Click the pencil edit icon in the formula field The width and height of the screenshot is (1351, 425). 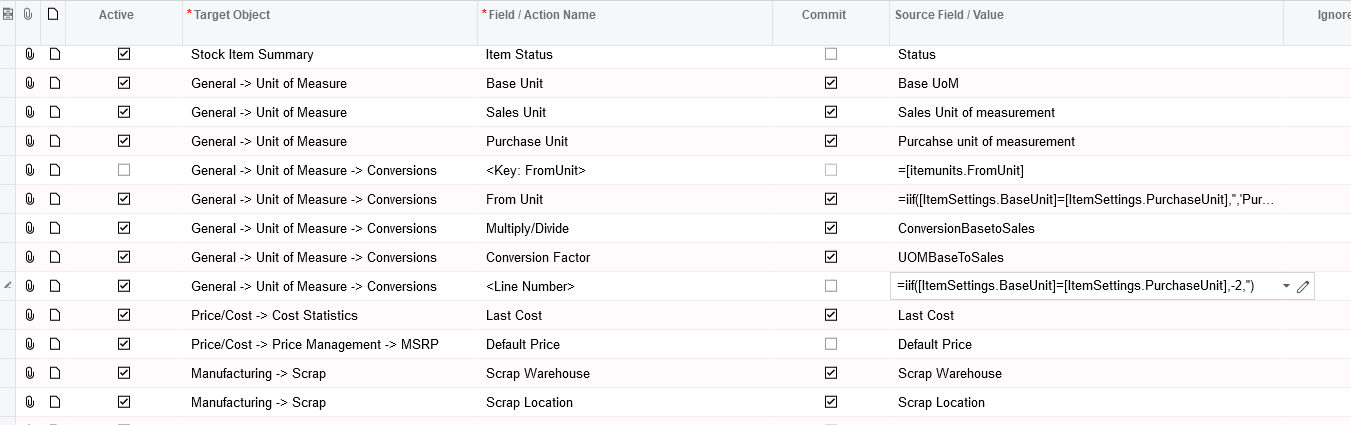click(1302, 287)
